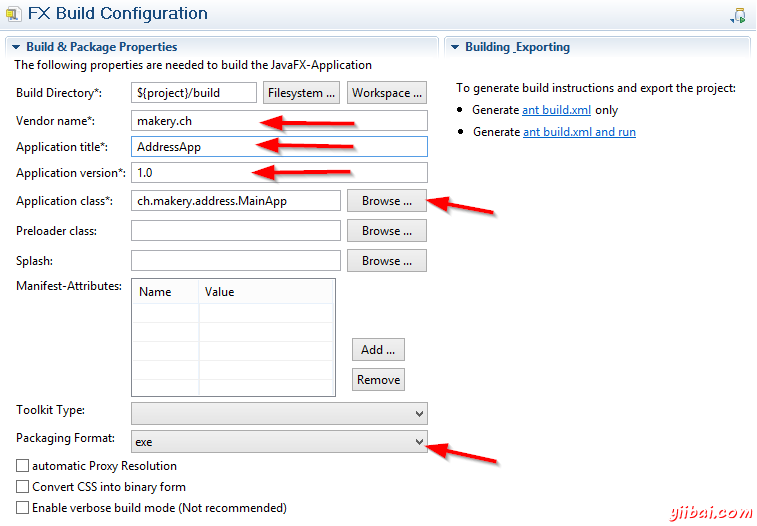Screen dimensions: 757x526
Task: Add a new manifest attribute
Action: [378, 350]
